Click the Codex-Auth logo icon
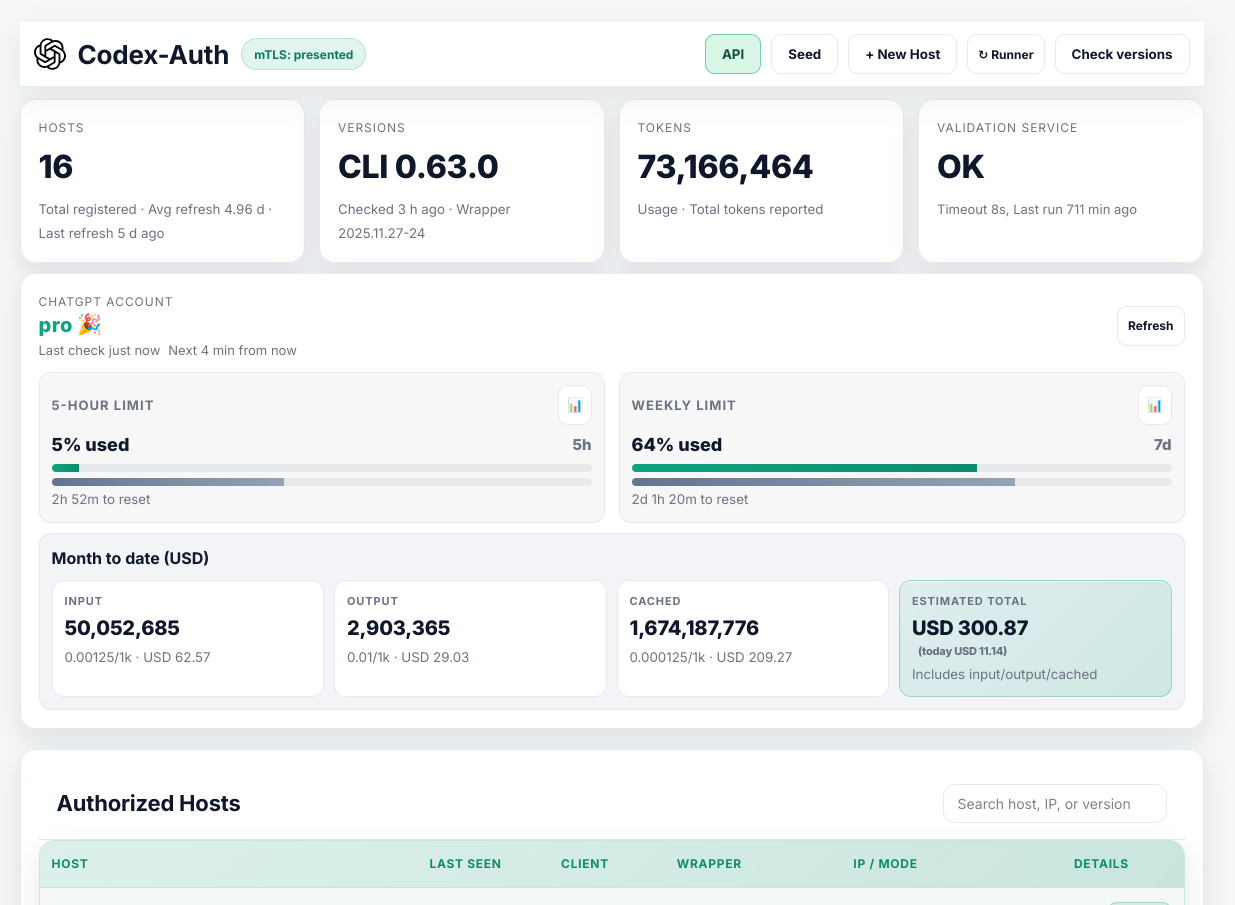1235x905 pixels. click(50, 54)
